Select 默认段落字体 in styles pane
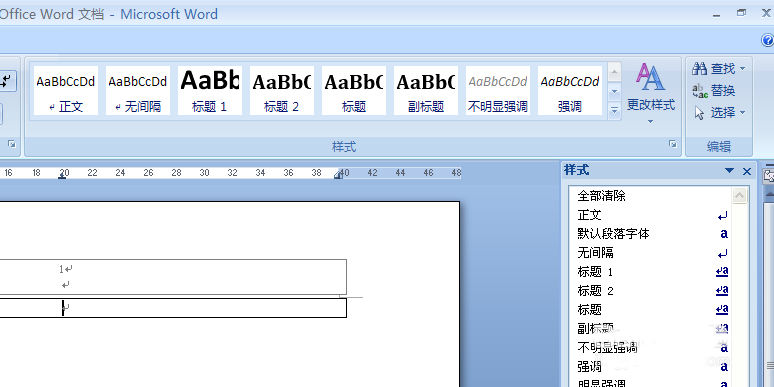The height and width of the screenshot is (387, 774). (x=650, y=234)
